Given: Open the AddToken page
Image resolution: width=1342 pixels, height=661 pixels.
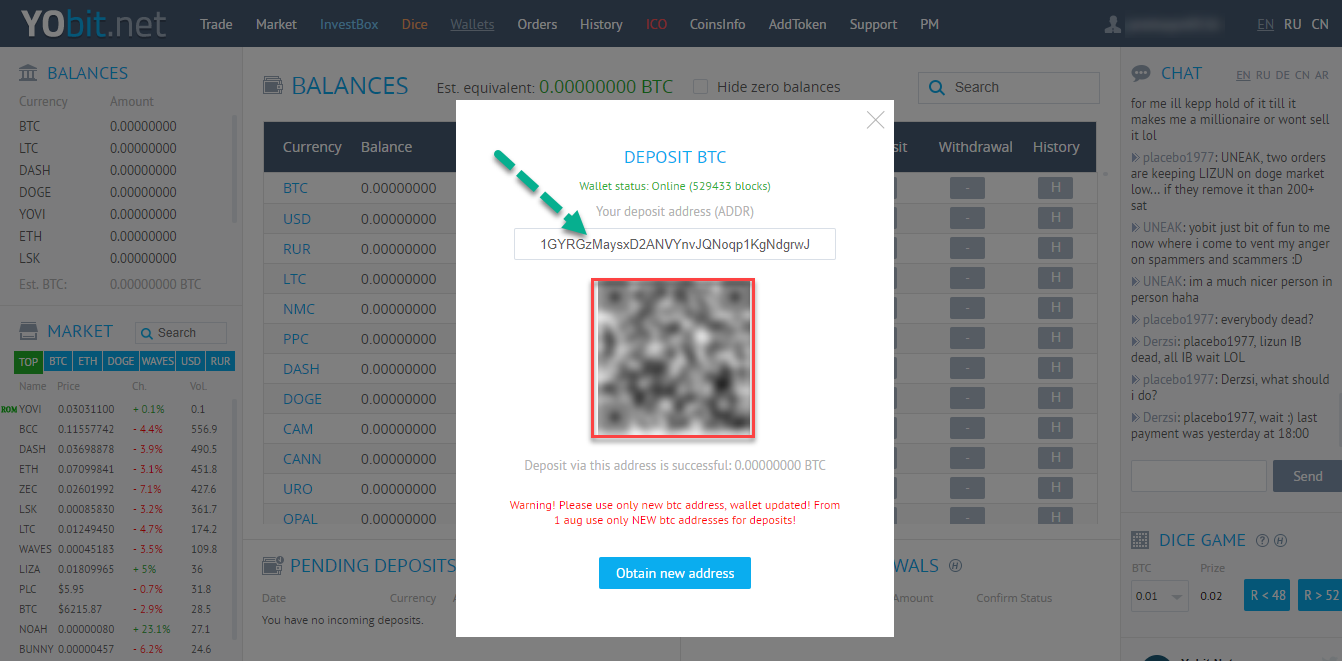Looking at the screenshot, I should point(797,24).
